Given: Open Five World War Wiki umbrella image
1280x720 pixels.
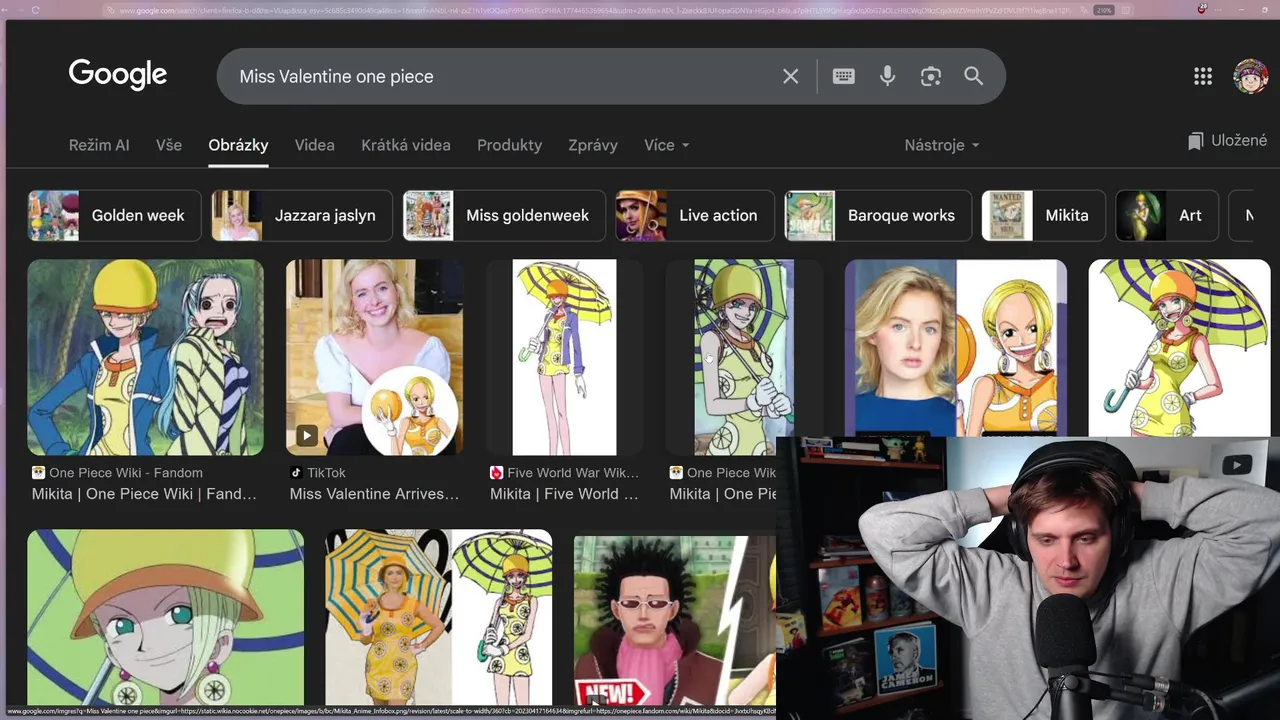Looking at the screenshot, I should click(564, 357).
